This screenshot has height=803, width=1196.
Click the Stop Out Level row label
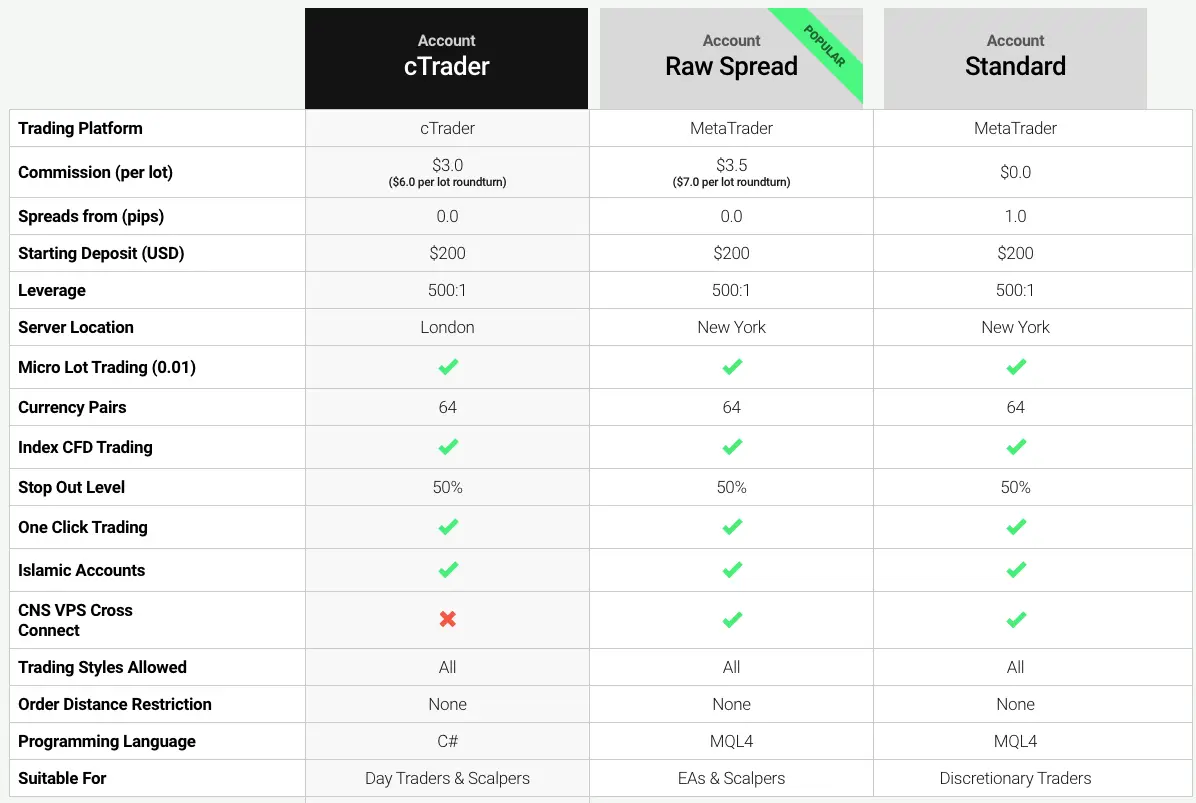[72, 487]
